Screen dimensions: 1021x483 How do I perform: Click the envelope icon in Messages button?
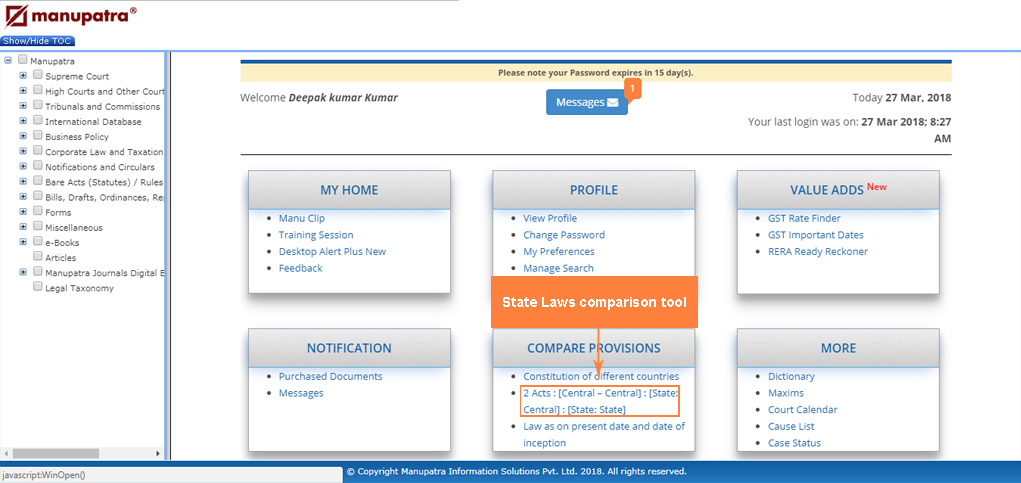pyautogui.click(x=612, y=103)
